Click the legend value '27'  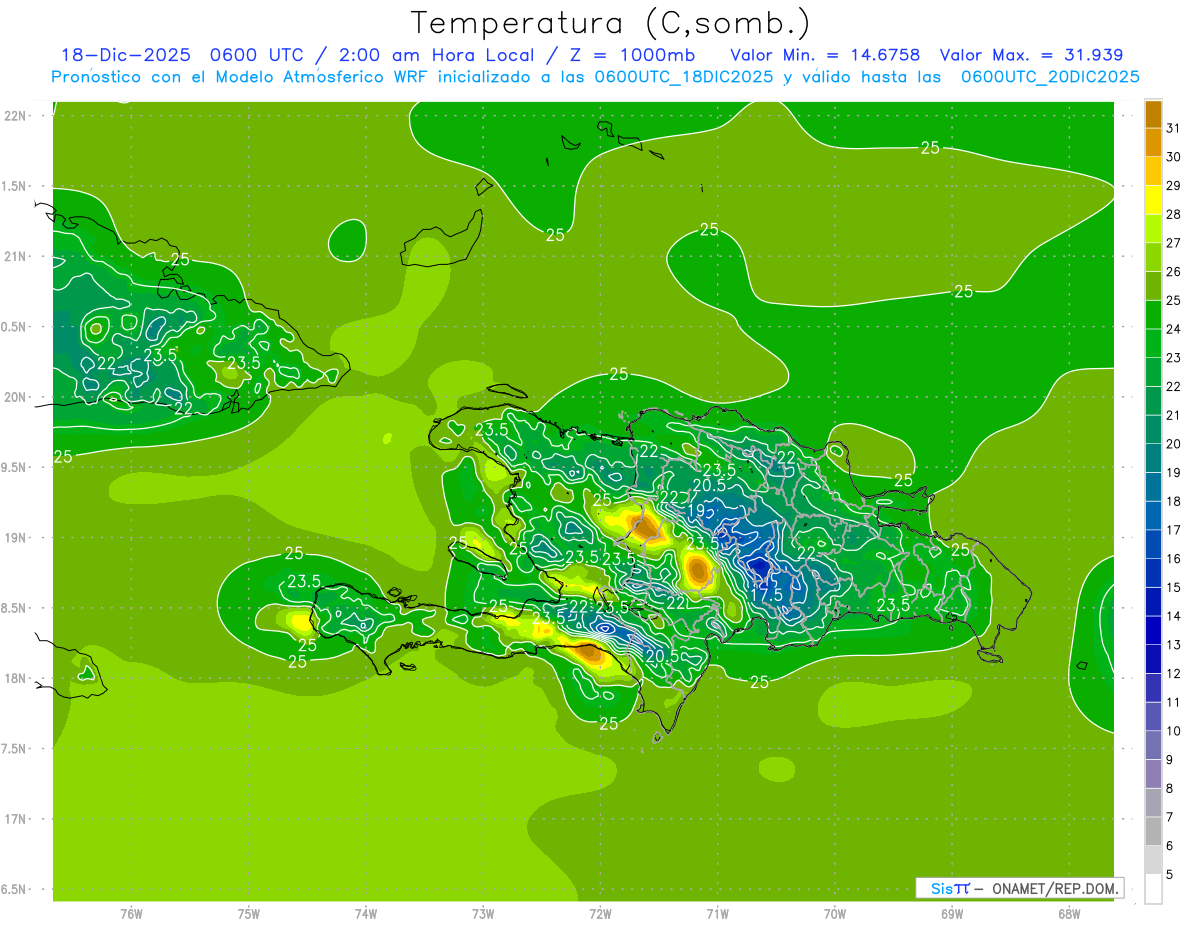point(1173,243)
